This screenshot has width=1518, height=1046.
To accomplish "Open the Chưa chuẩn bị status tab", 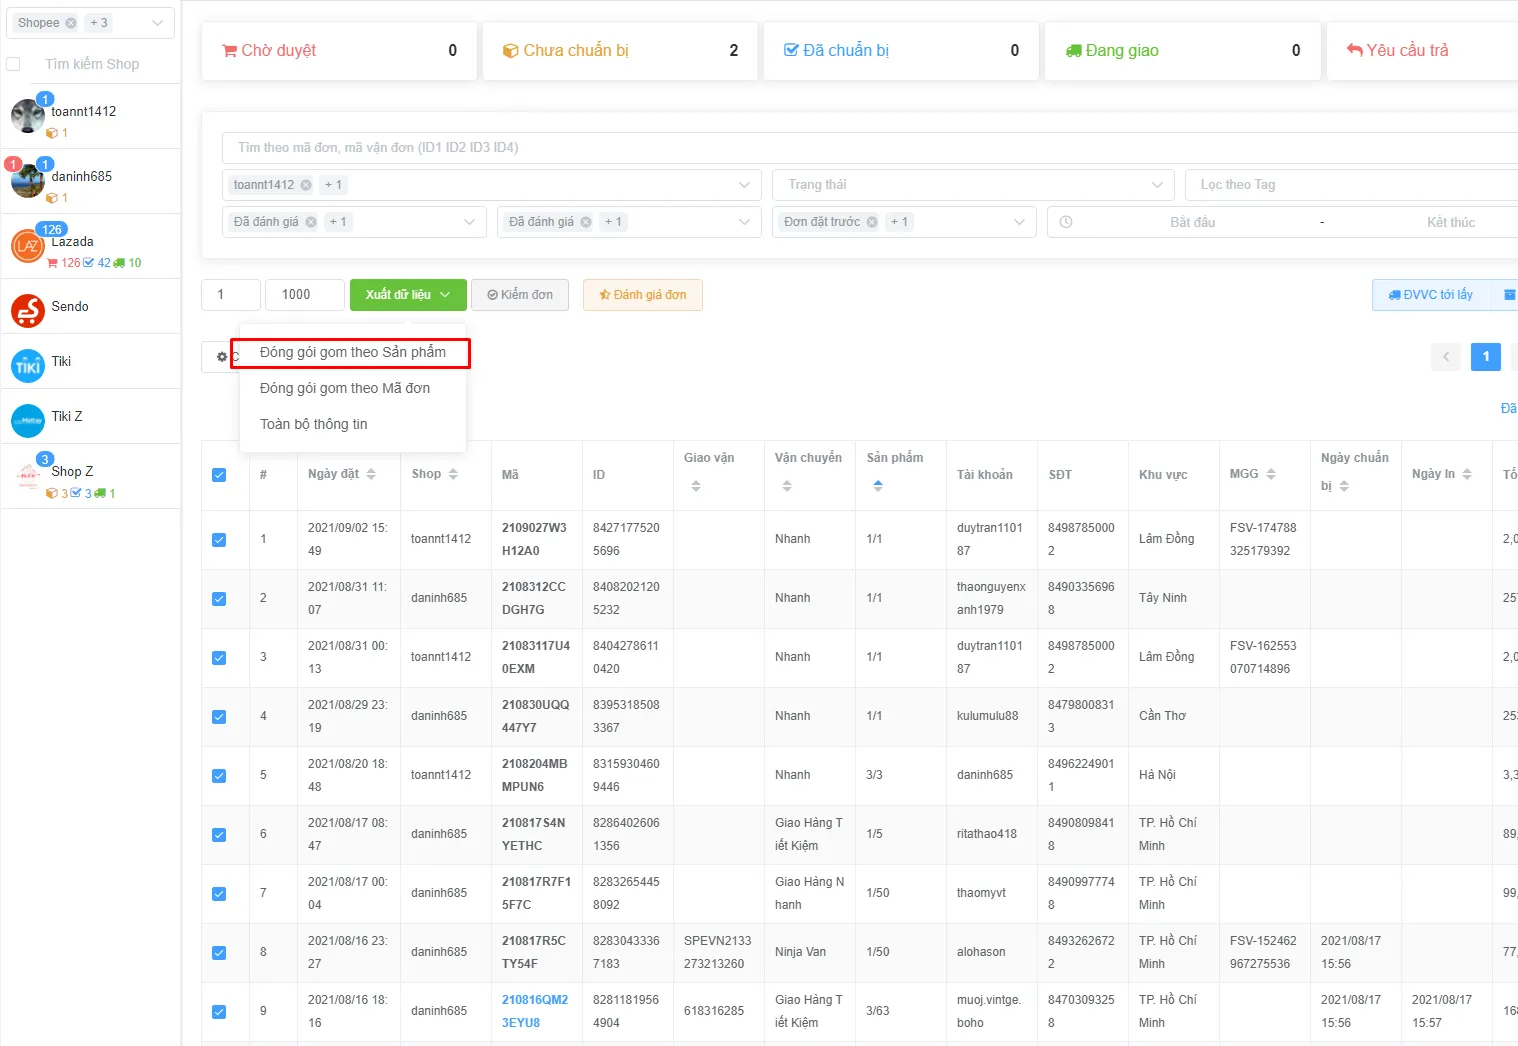I will click(x=620, y=50).
